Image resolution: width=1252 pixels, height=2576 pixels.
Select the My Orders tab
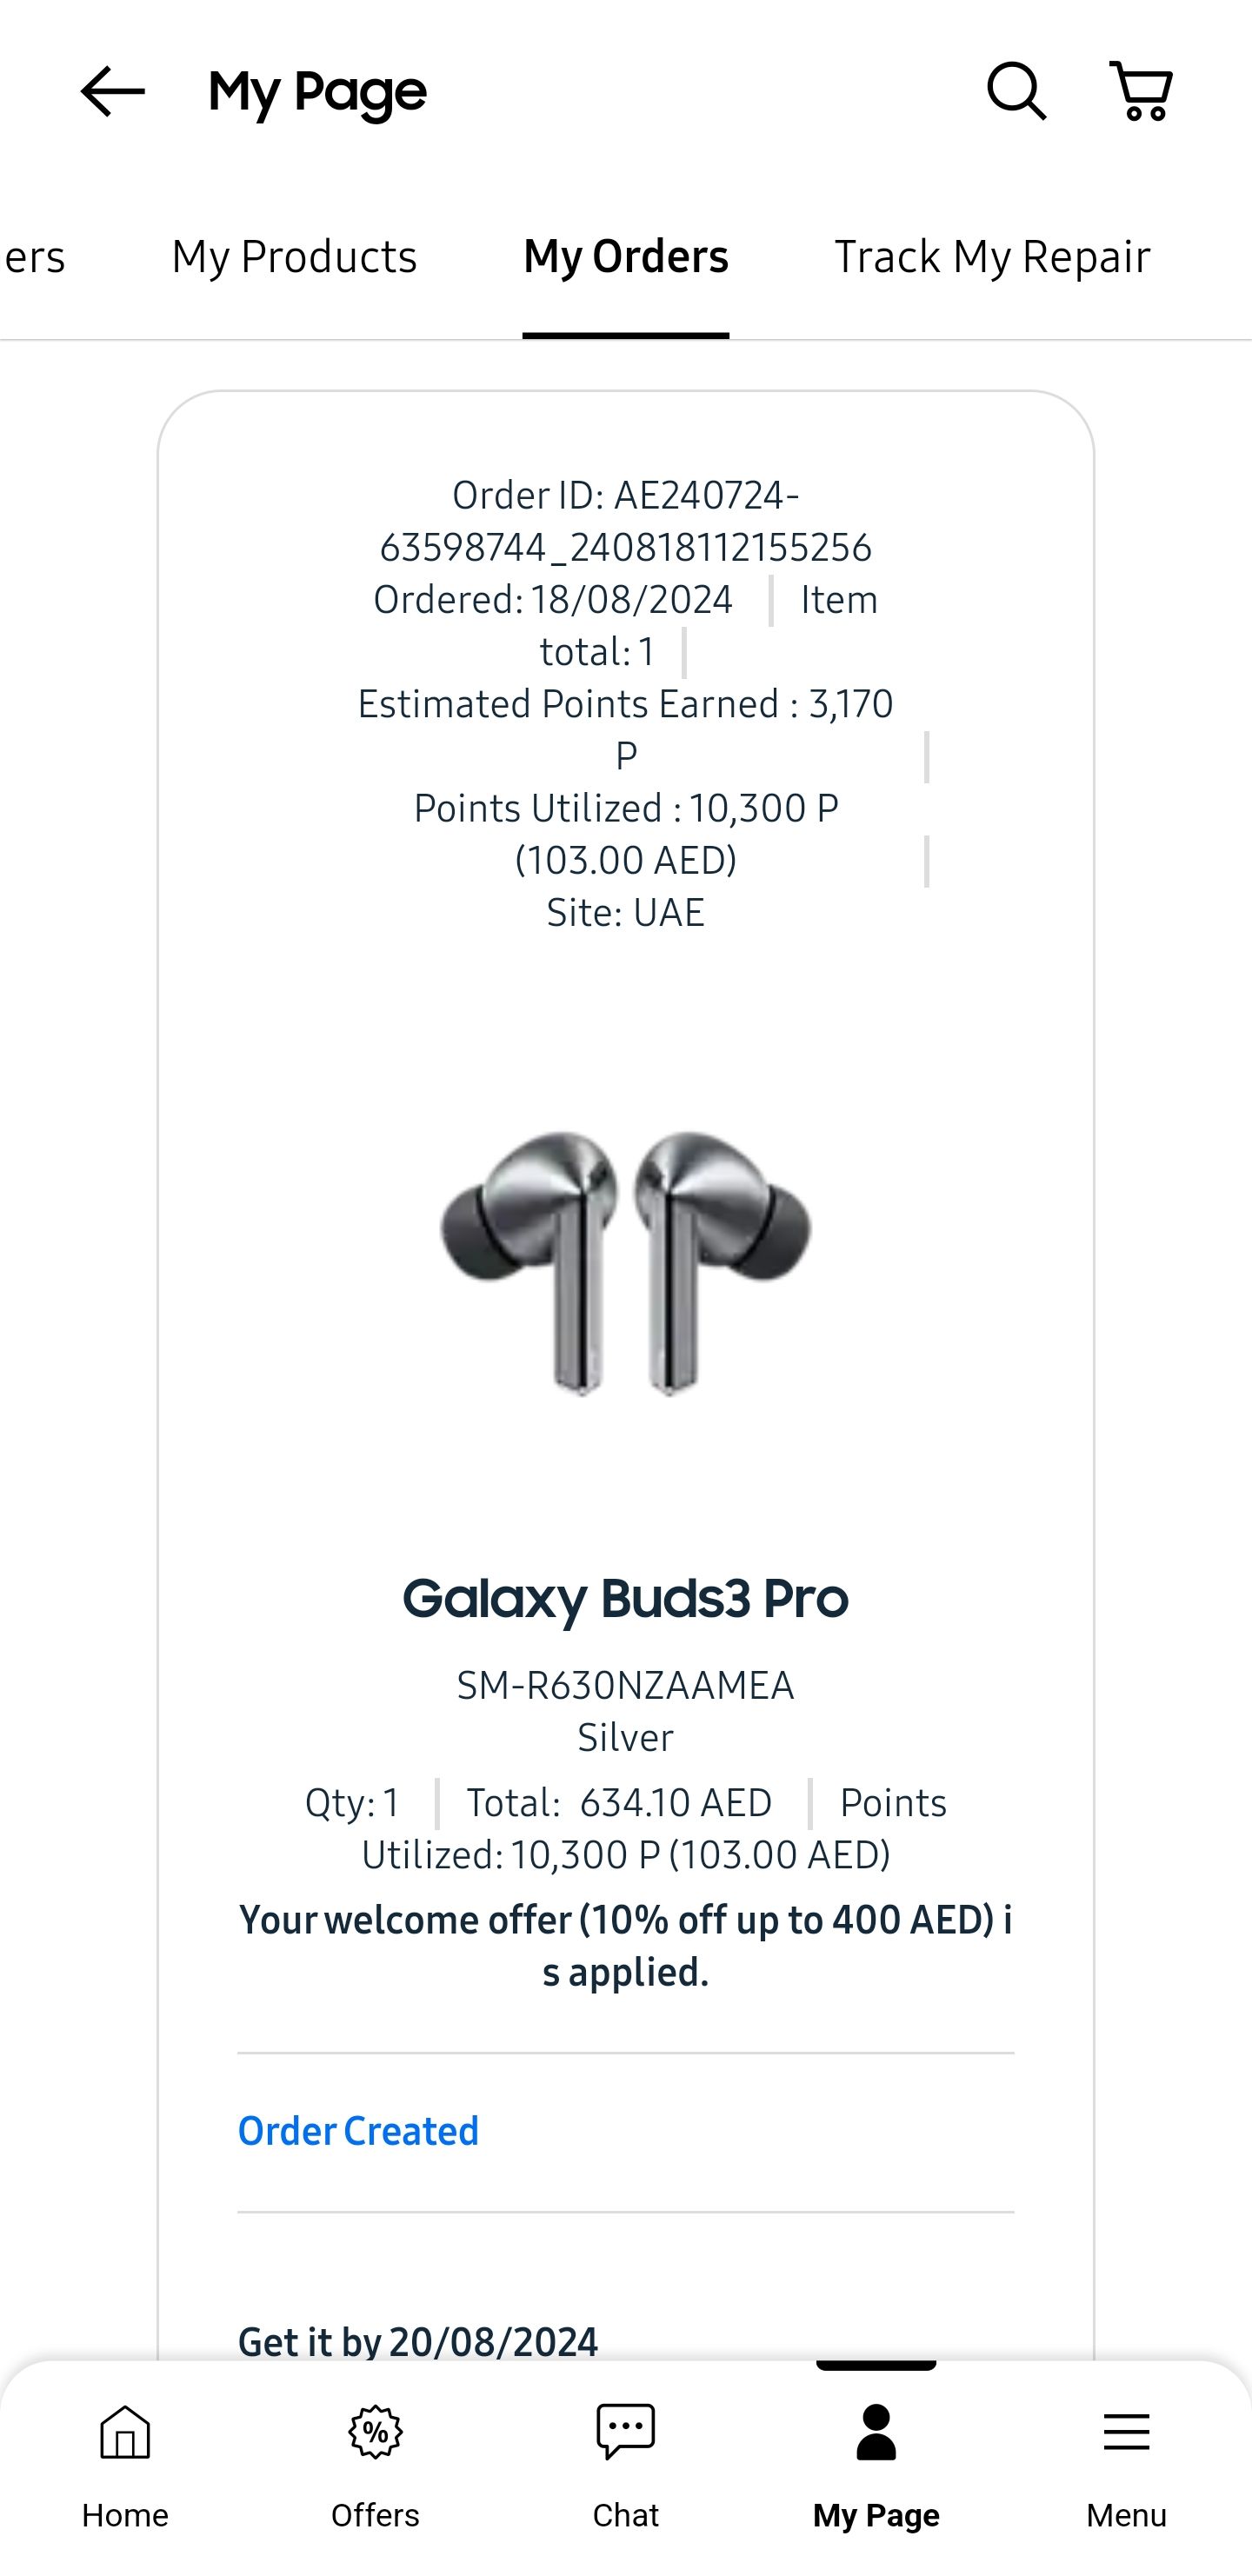[625, 257]
